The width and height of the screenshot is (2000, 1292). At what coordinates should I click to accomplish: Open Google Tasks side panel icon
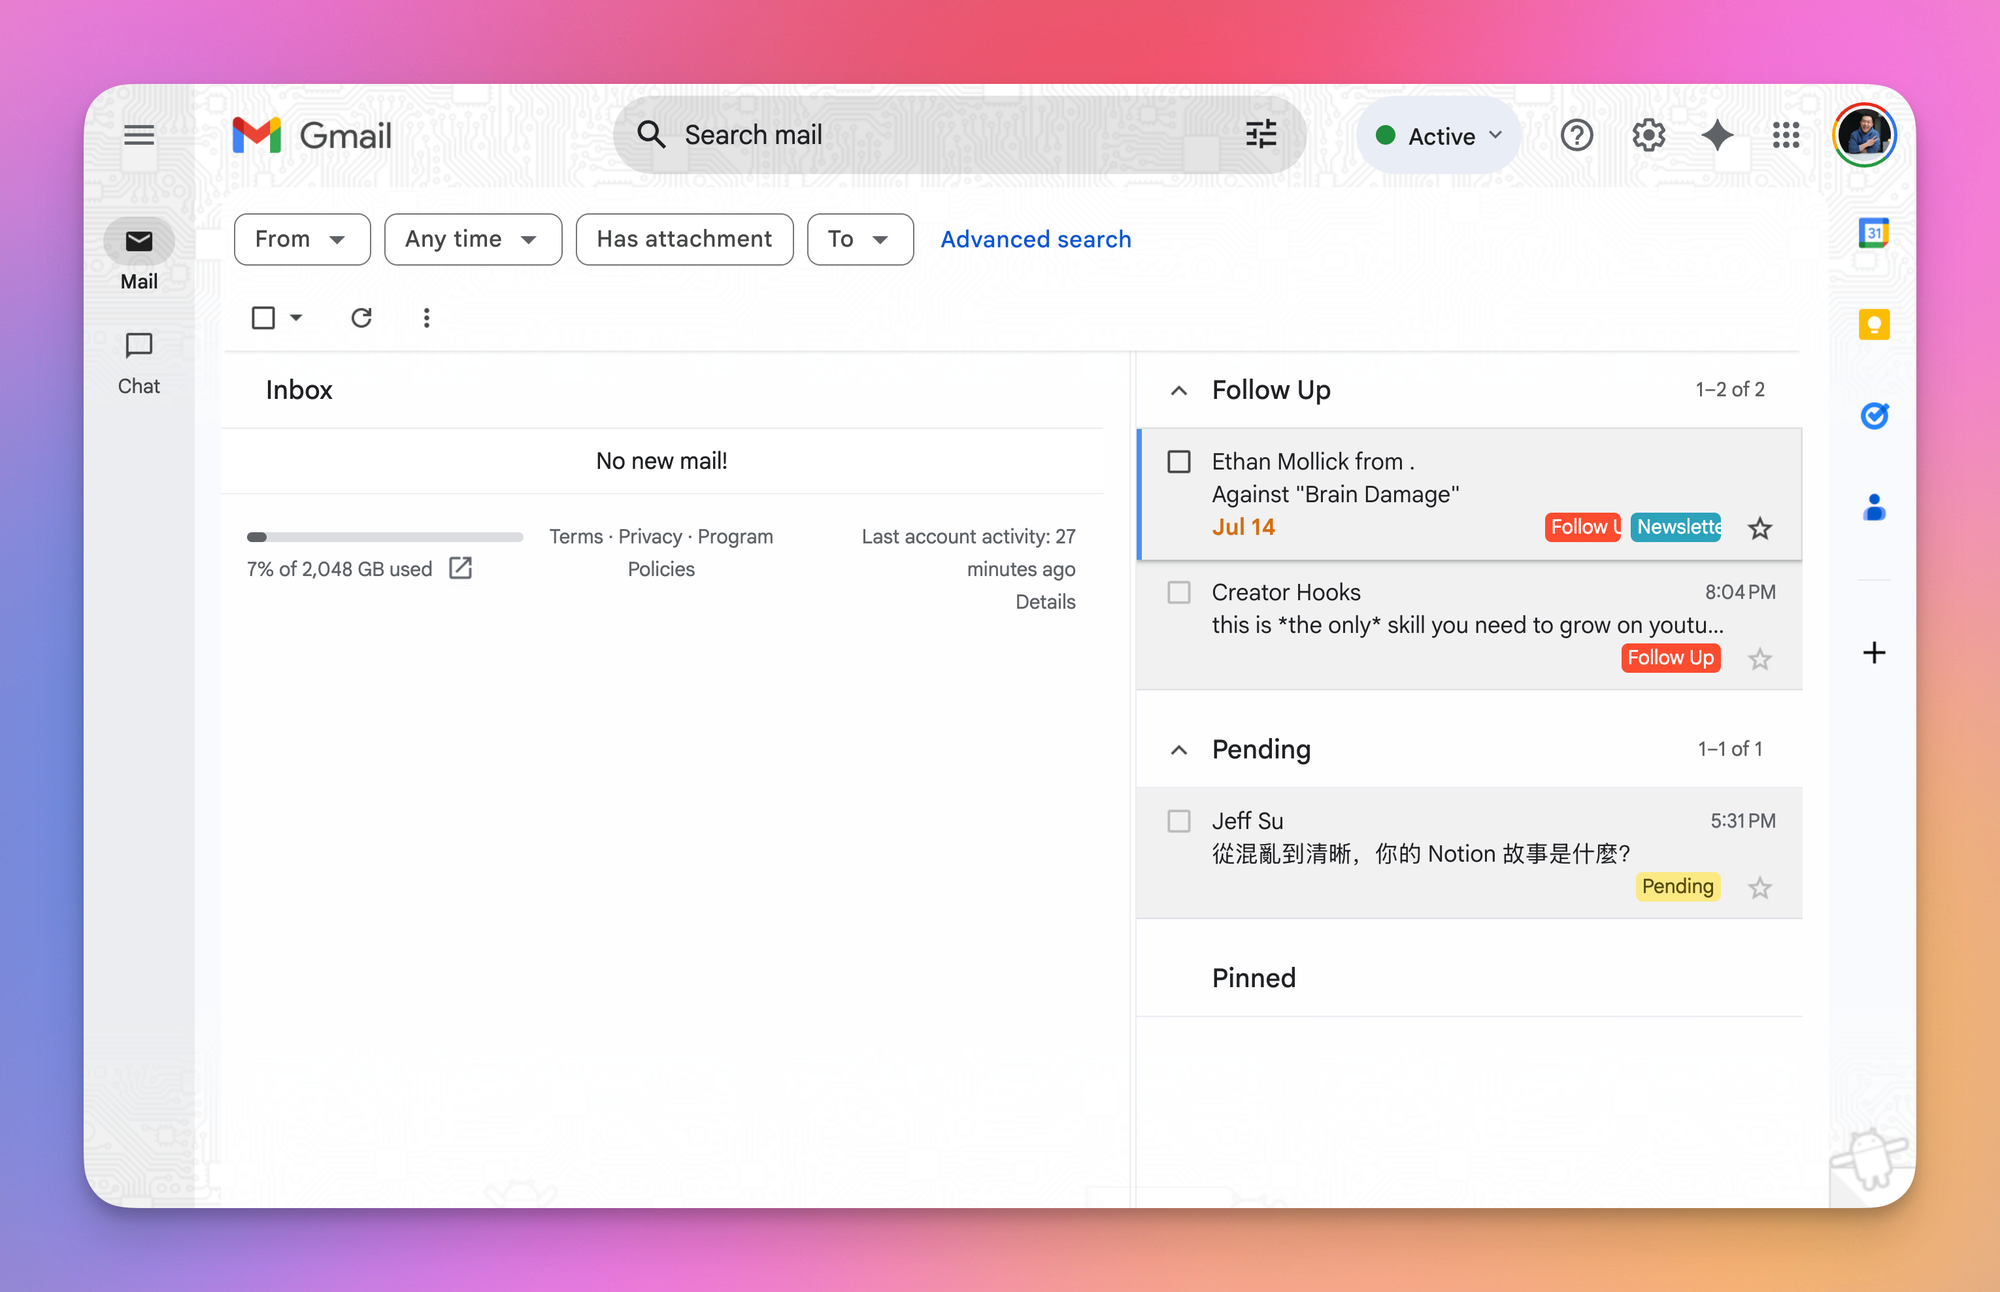[x=1873, y=416]
